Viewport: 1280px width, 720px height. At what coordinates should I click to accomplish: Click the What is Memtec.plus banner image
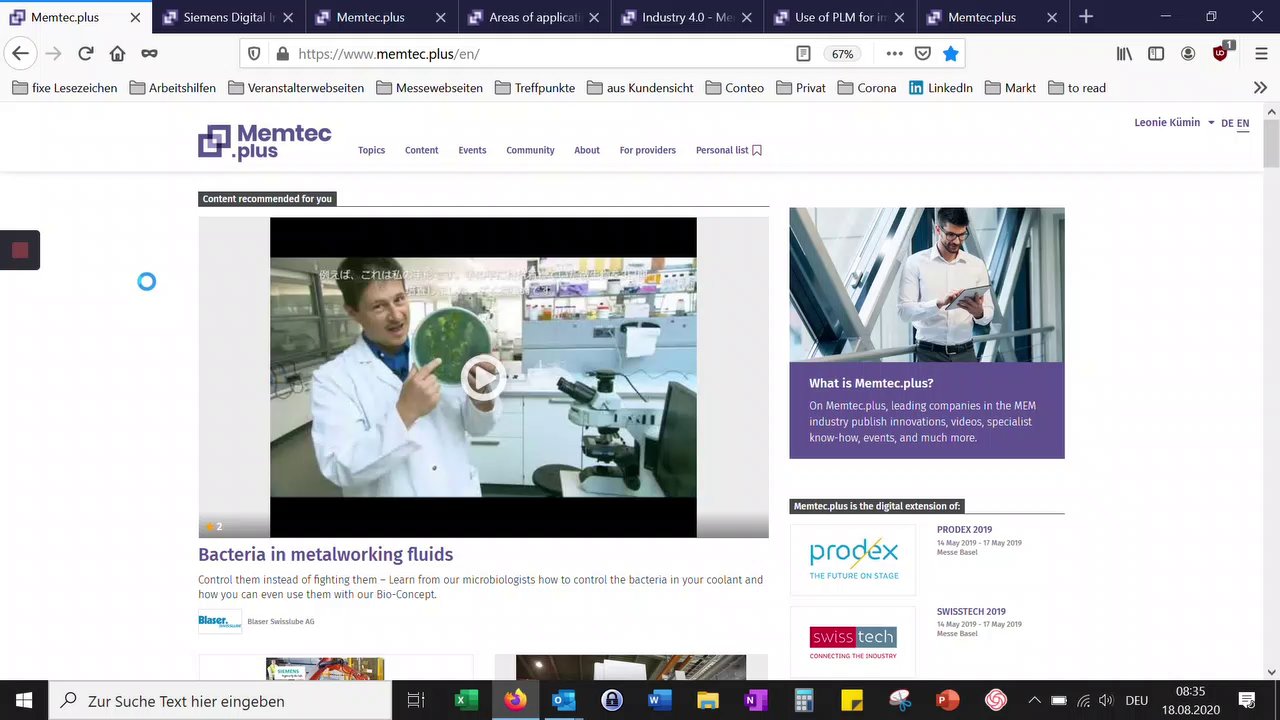927,285
